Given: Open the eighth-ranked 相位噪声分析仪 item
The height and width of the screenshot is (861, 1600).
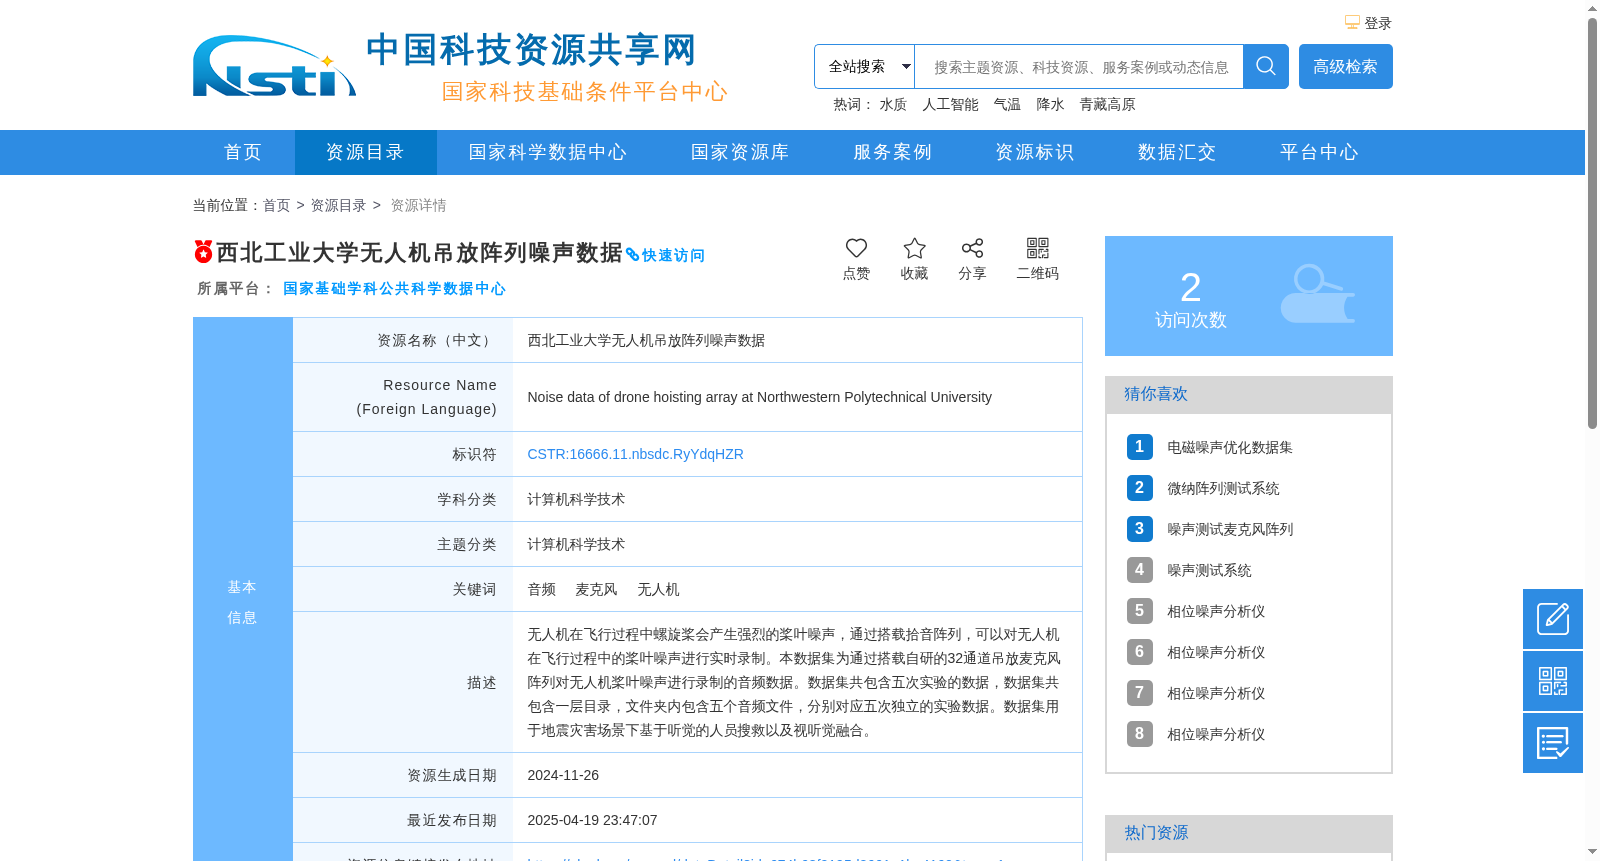Looking at the screenshot, I should (1216, 734).
